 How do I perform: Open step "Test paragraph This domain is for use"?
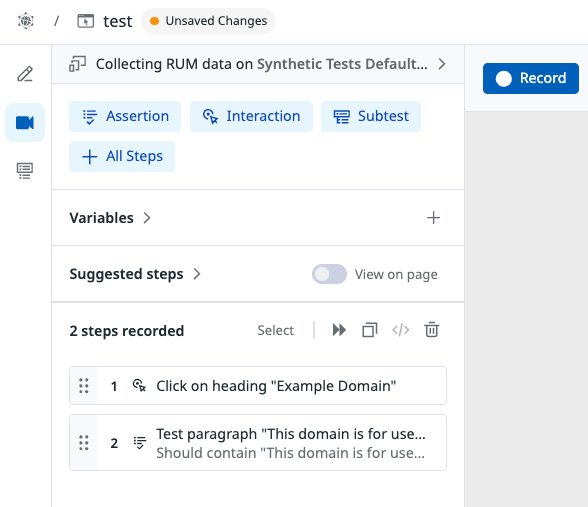point(258,443)
